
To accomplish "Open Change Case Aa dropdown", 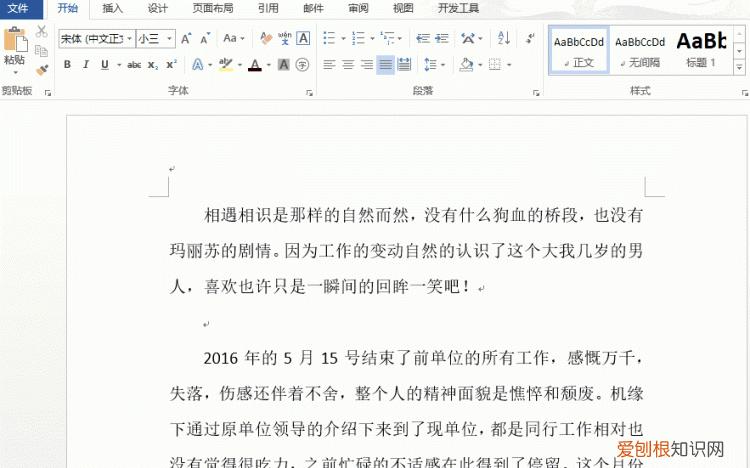I will 234,38.
